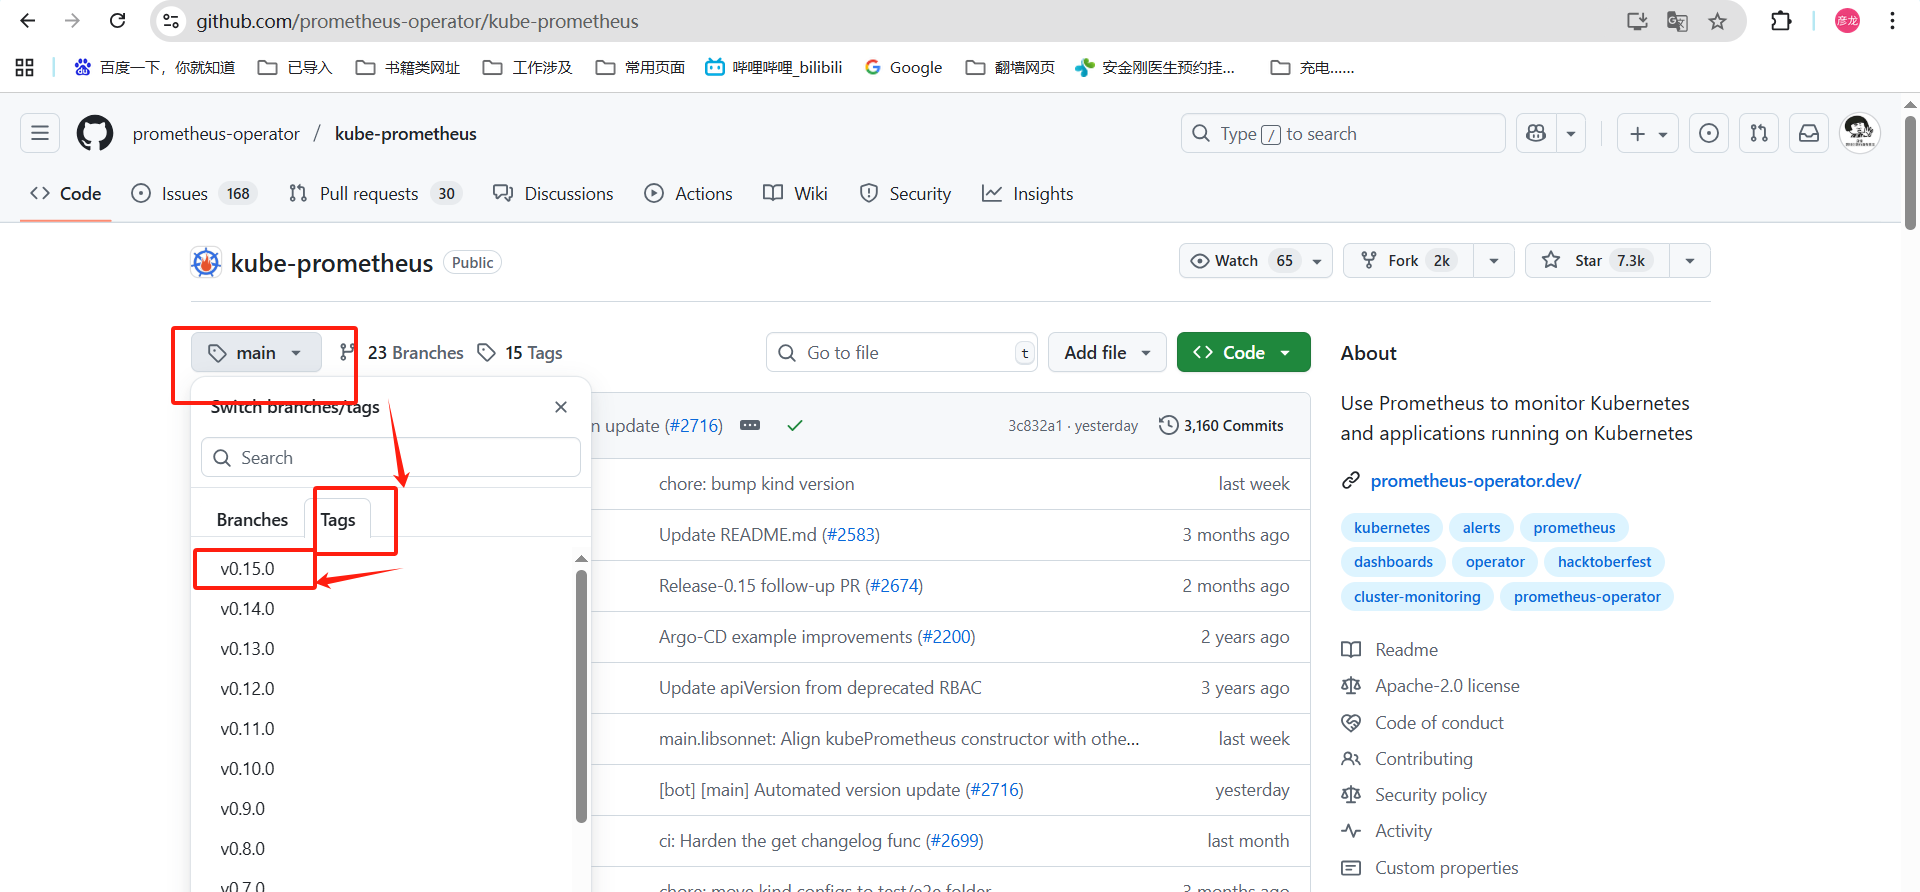Image resolution: width=1920 pixels, height=892 pixels.
Task: Open the Actions tab
Action: [x=688, y=194]
